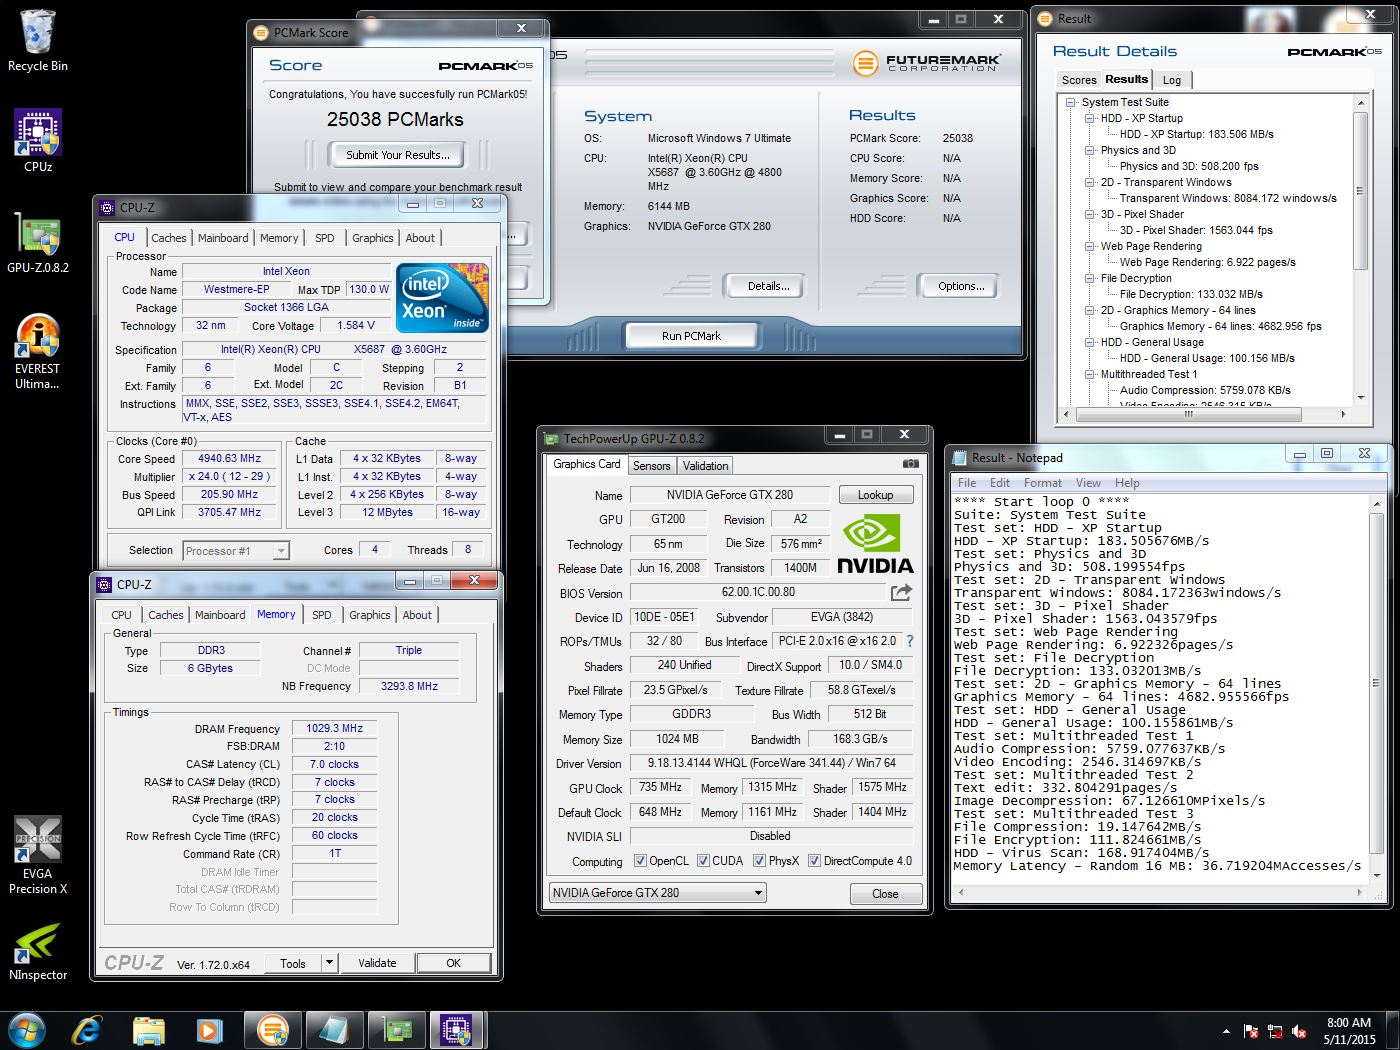Click the Futuremark Corporation logo in PCMark
Image resolution: width=1400 pixels, height=1050 pixels.
pyautogui.click(x=926, y=63)
